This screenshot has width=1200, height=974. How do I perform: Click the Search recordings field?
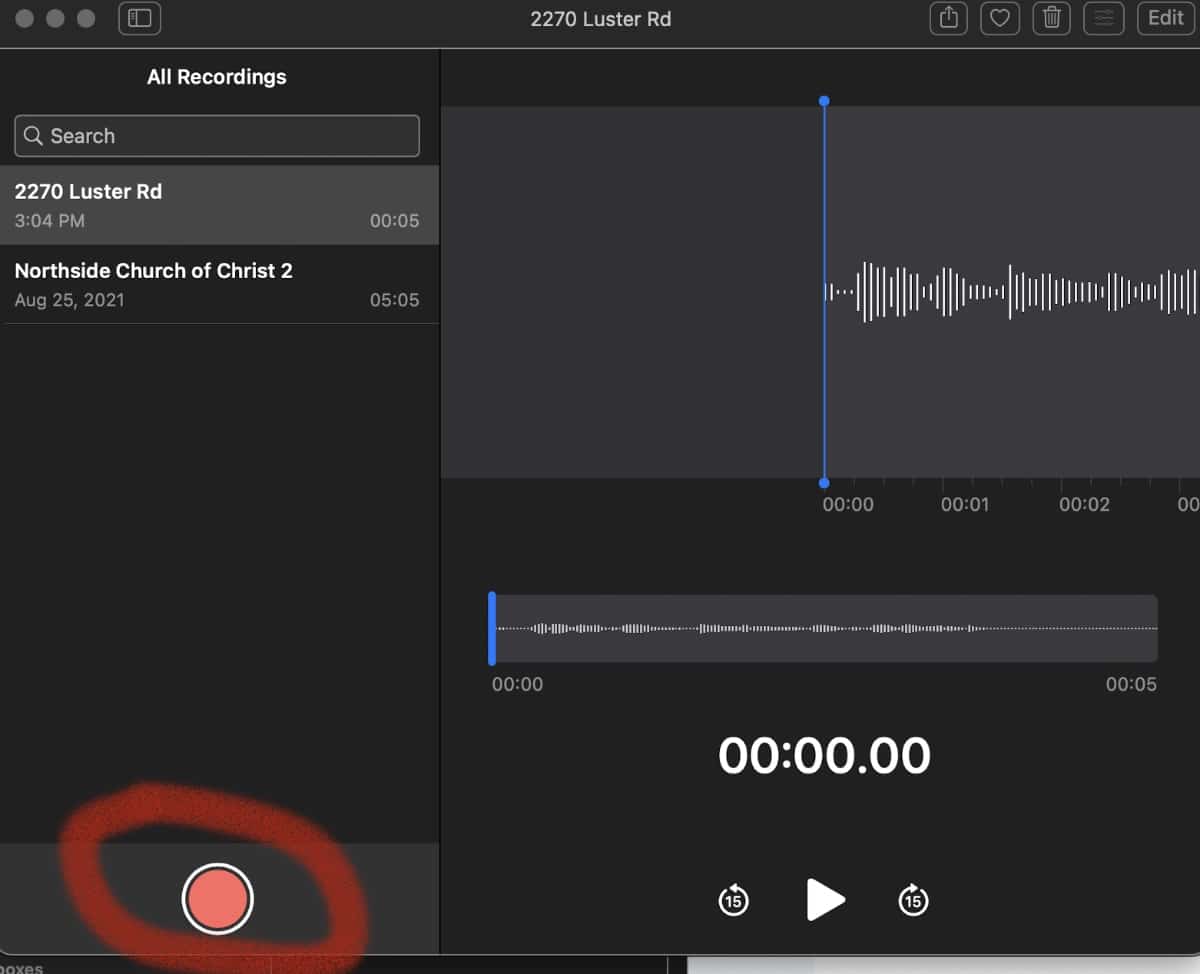click(x=217, y=136)
